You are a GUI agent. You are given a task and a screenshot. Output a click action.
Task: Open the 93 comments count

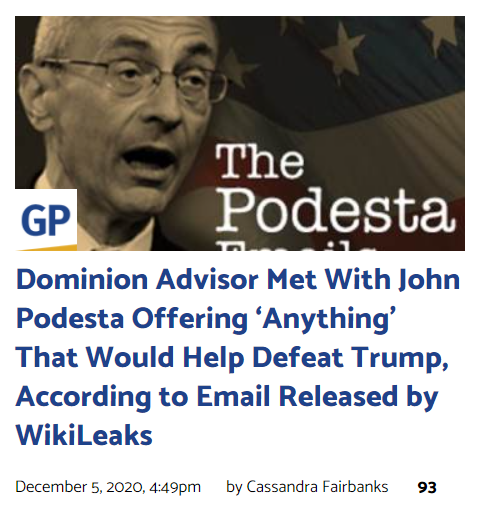click(x=427, y=488)
